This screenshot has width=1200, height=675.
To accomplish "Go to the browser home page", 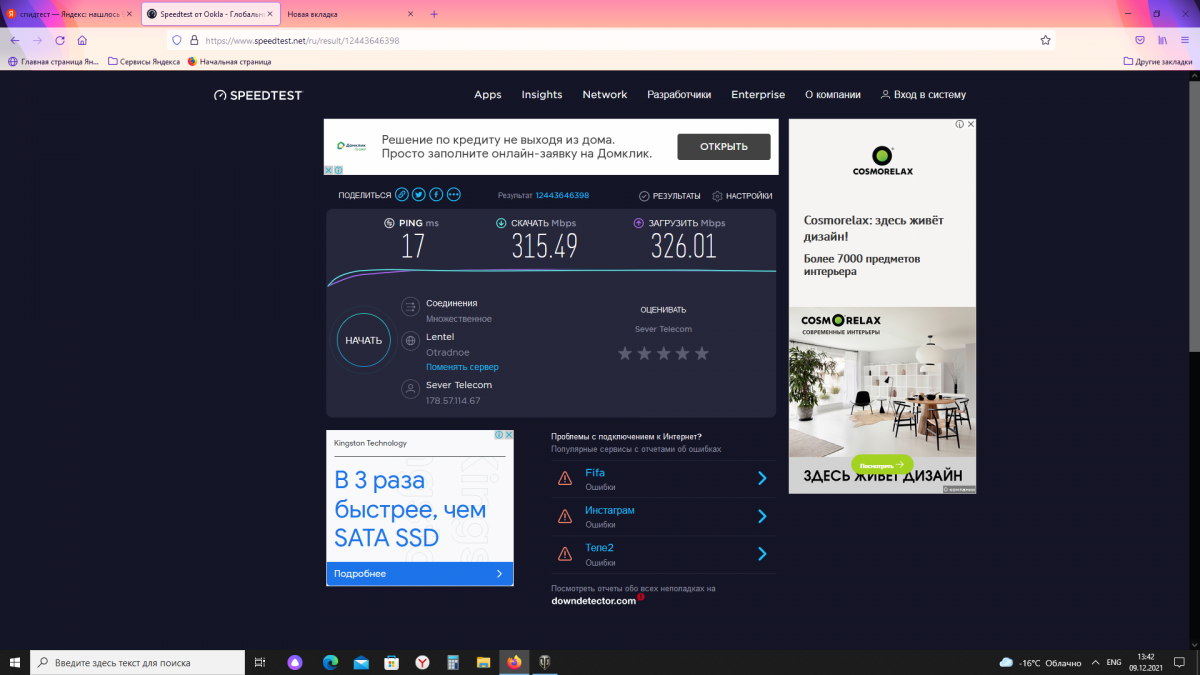I will point(82,40).
